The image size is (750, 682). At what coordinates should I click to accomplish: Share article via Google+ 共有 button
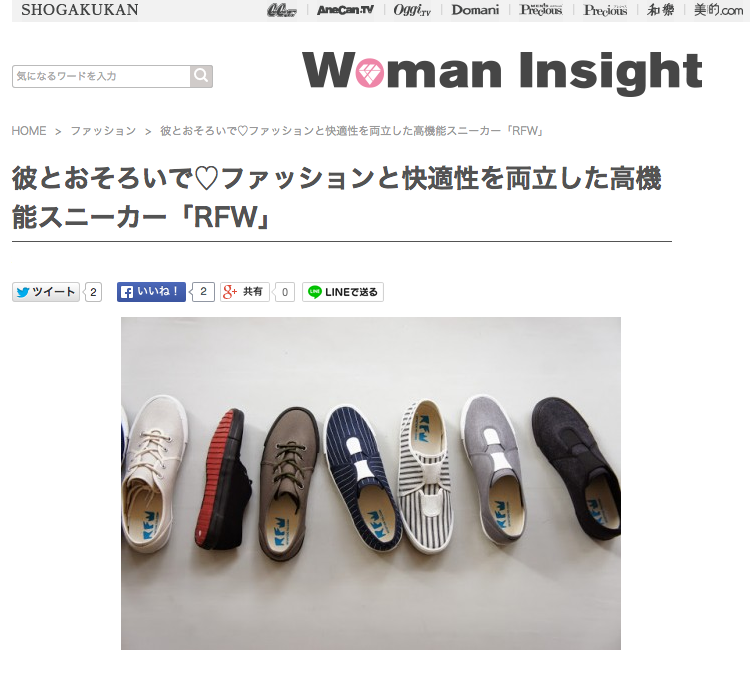[x=244, y=292]
